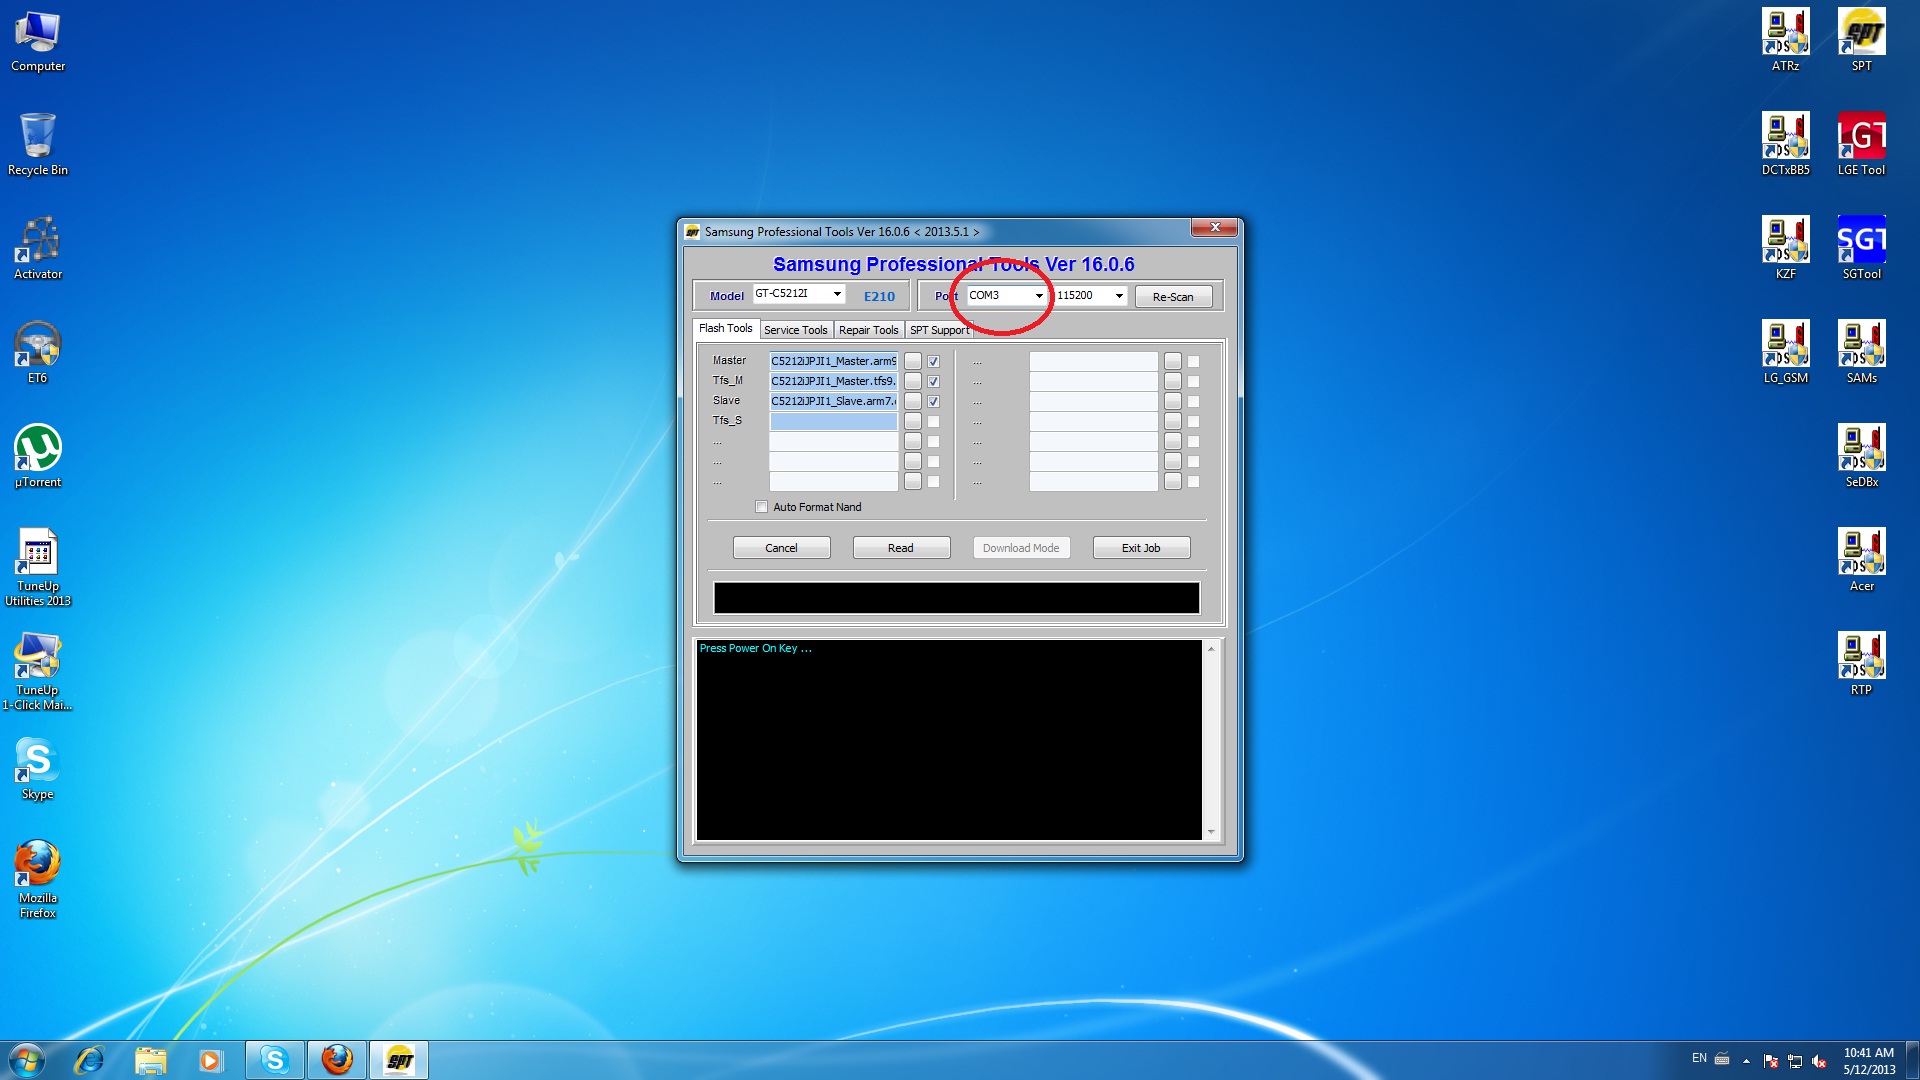This screenshot has width=1920, height=1080.
Task: Click the keyboard icon in the language bar
Action: click(x=1722, y=1058)
